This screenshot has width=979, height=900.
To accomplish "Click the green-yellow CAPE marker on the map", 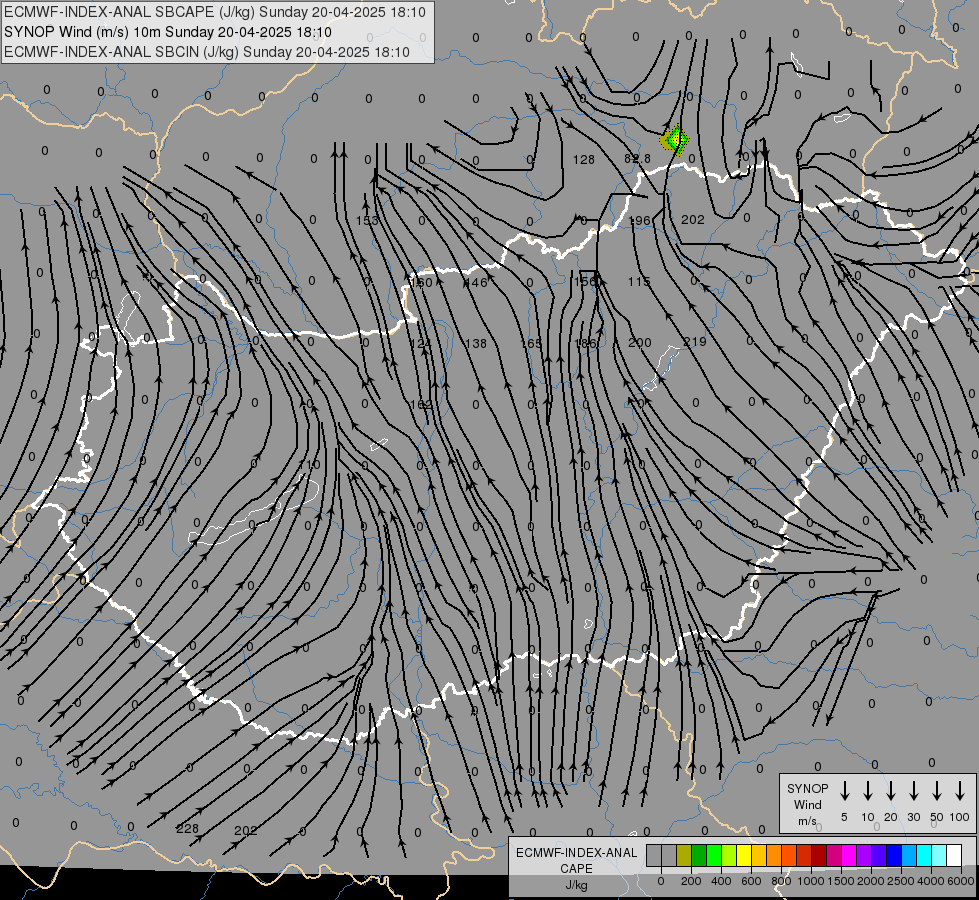I will coord(675,139).
